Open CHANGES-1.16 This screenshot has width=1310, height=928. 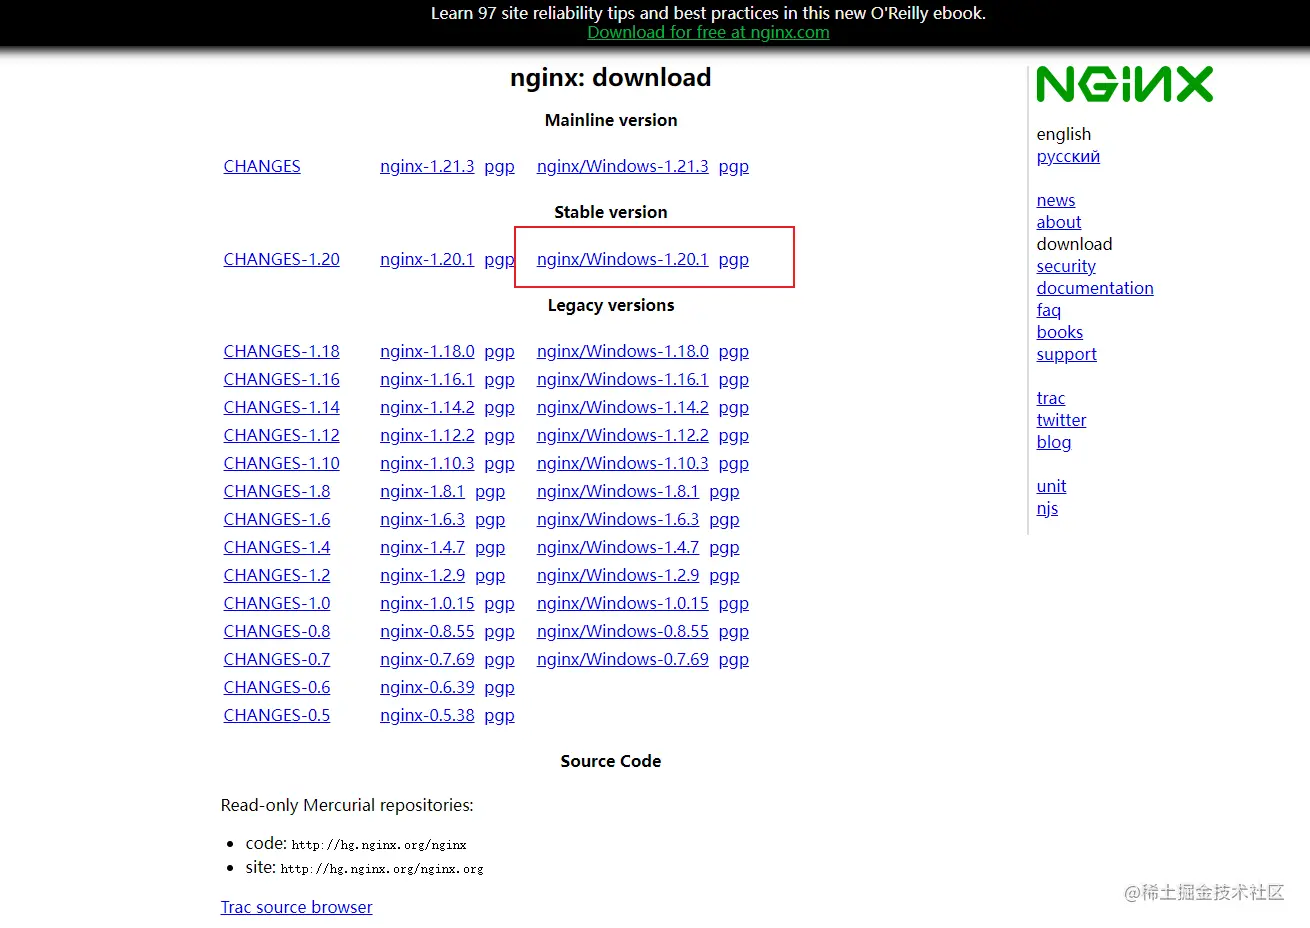(x=281, y=379)
